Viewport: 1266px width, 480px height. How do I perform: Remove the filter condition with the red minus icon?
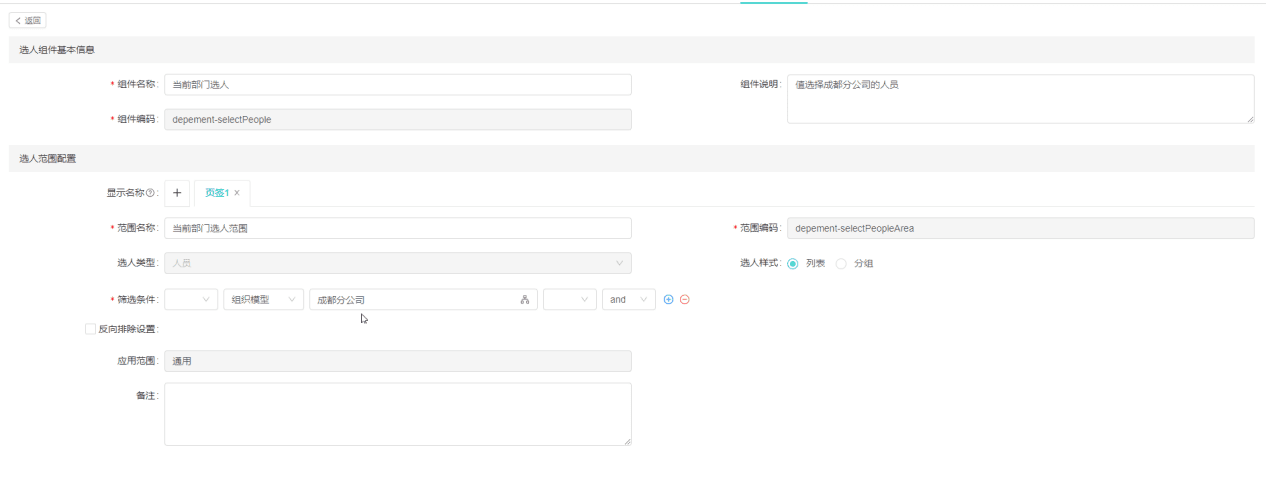(x=685, y=299)
